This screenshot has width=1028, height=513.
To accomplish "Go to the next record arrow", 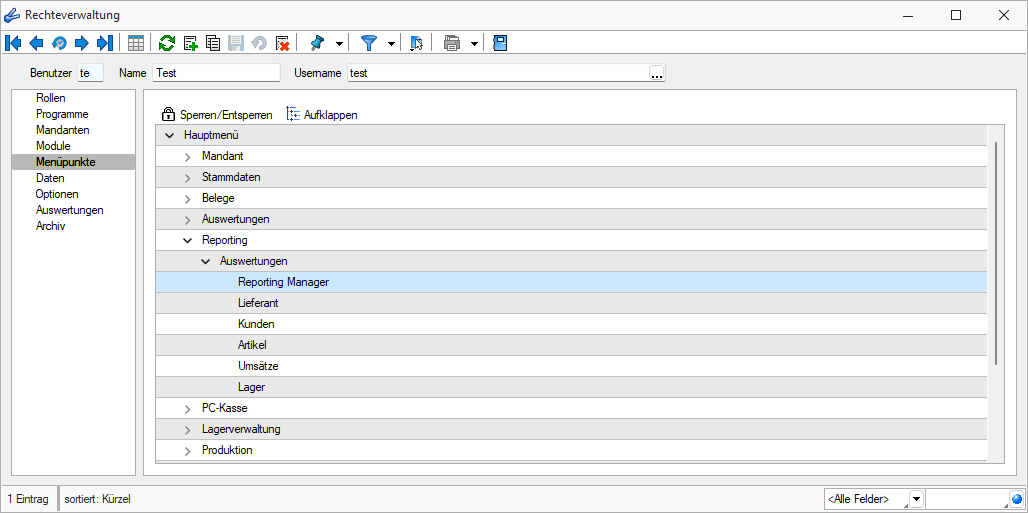I will (82, 43).
